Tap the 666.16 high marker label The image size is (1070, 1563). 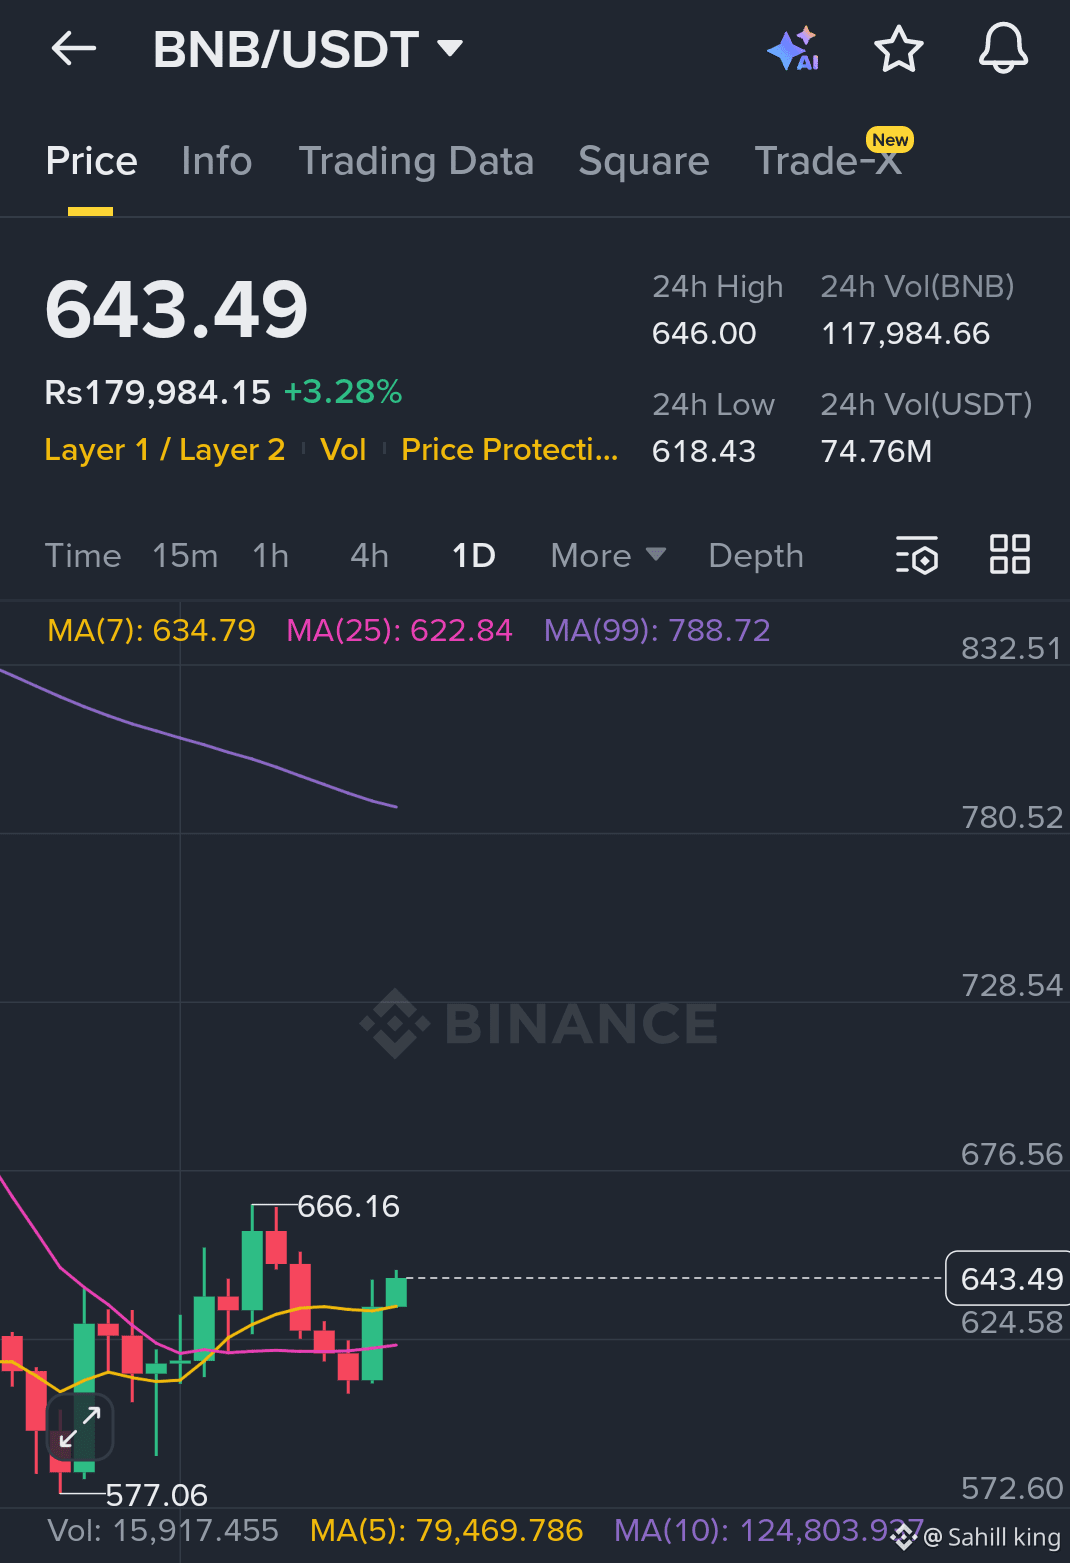click(348, 1206)
